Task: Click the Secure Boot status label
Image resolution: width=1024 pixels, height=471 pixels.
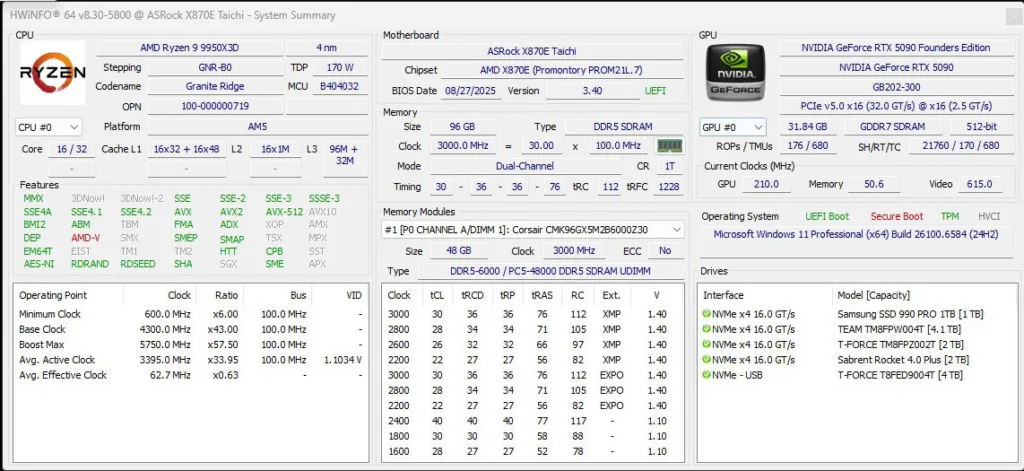Action: click(x=897, y=216)
